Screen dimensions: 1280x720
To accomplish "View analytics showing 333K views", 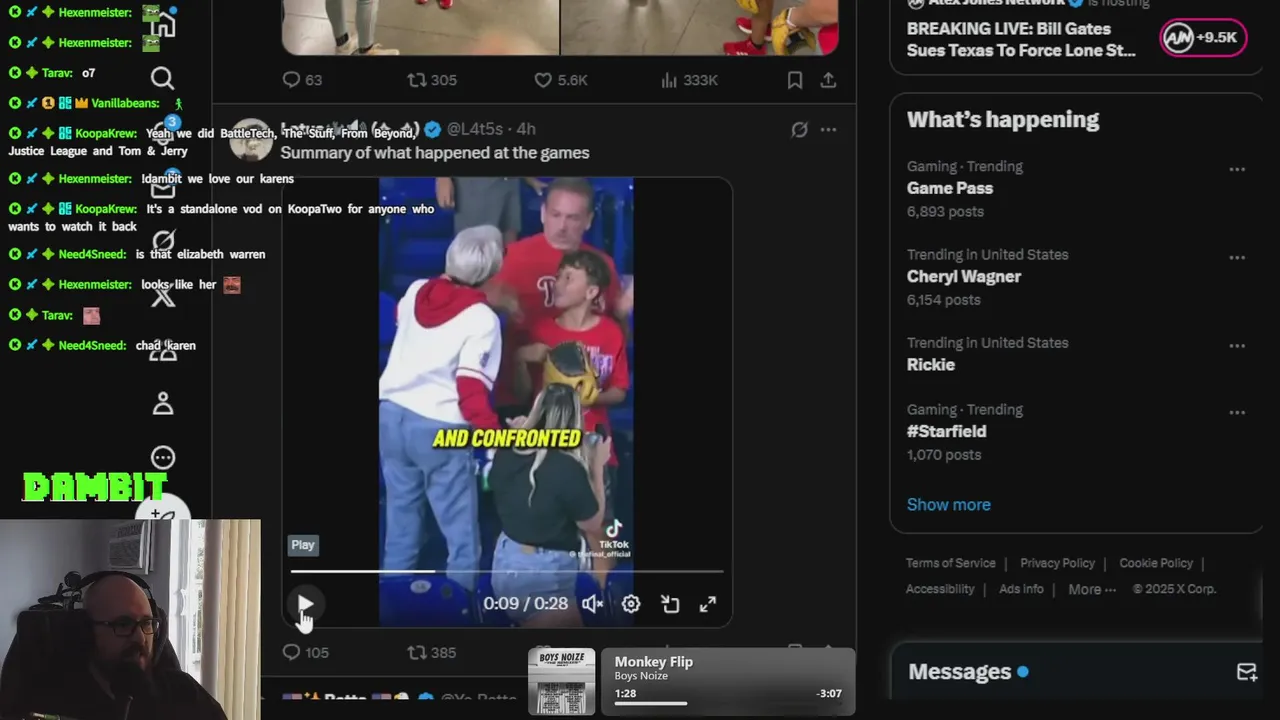I will [x=689, y=80].
